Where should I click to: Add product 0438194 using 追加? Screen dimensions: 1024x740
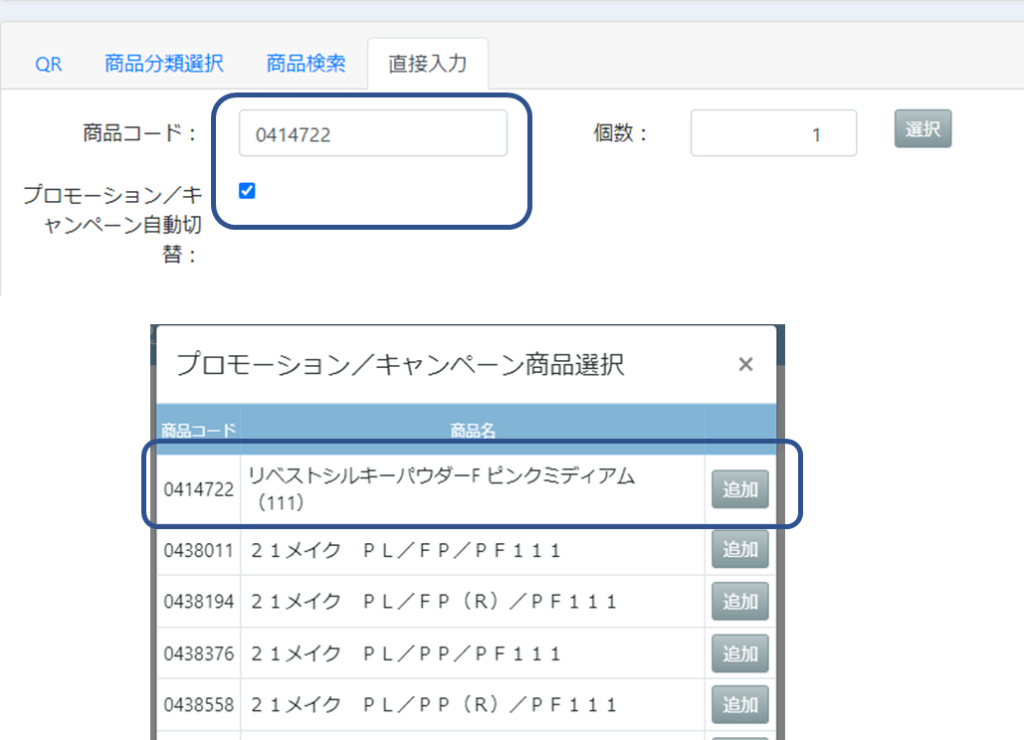[740, 601]
